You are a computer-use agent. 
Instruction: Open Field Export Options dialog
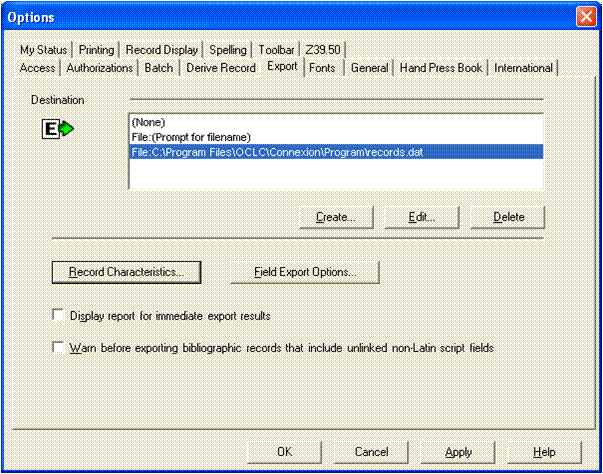(x=304, y=271)
